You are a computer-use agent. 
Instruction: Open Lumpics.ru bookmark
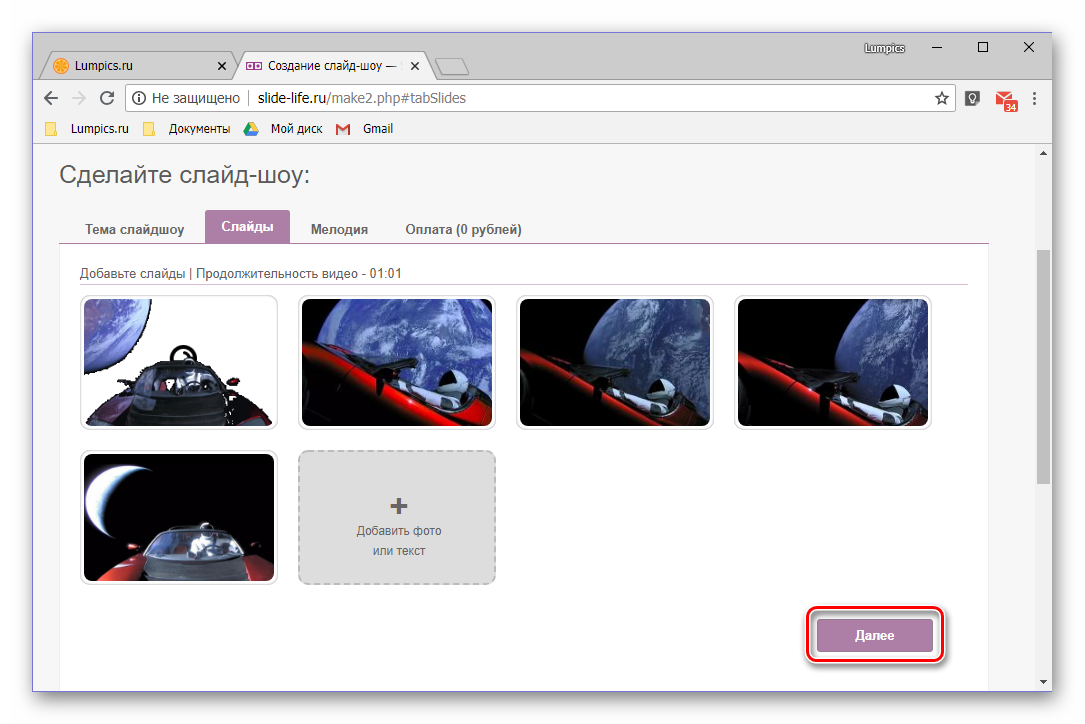pyautogui.click(x=87, y=129)
